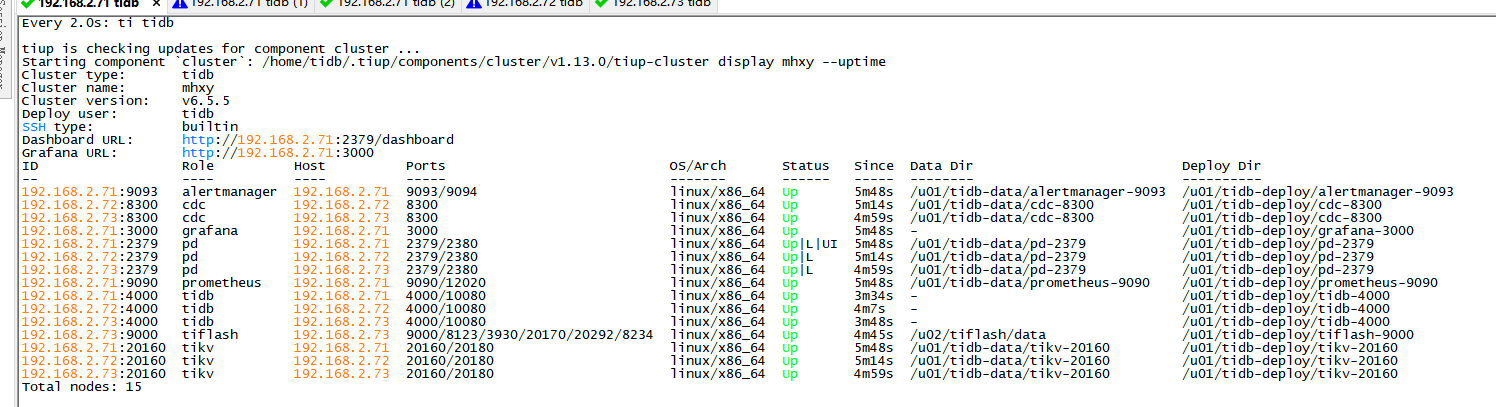
Task: Open the 192.168.2.73 tidb session tab
Action: coord(652,4)
